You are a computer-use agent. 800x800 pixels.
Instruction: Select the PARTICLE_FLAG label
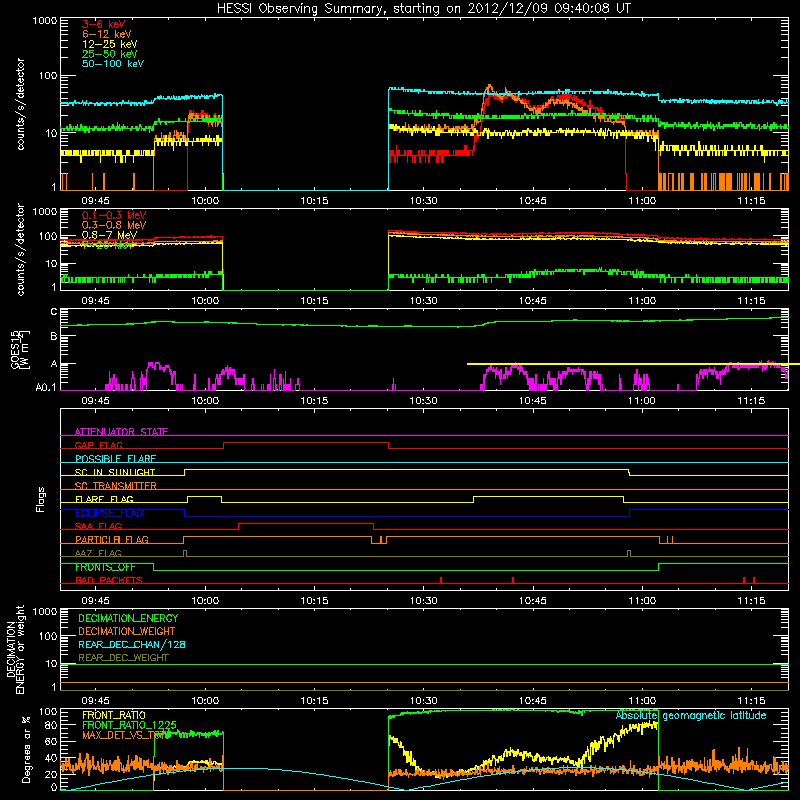click(x=112, y=539)
